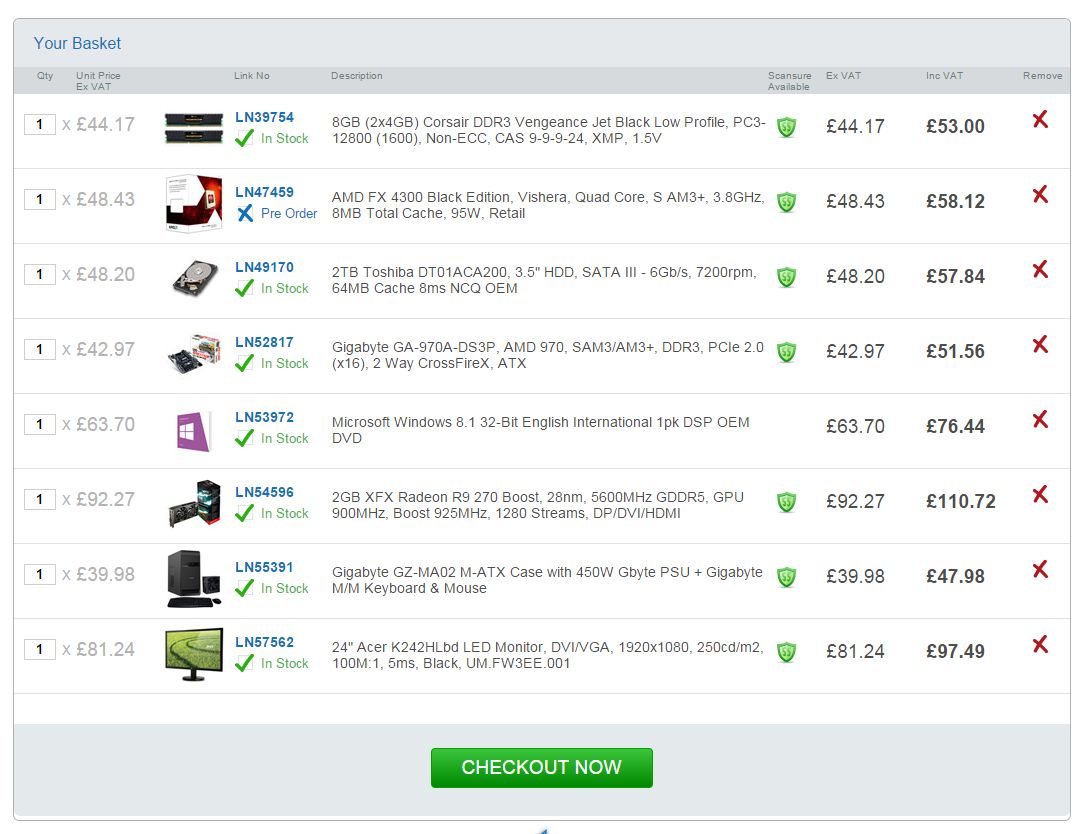Image resolution: width=1084 pixels, height=834 pixels.
Task: Click In Stock status under LN53972
Action: coord(284,439)
